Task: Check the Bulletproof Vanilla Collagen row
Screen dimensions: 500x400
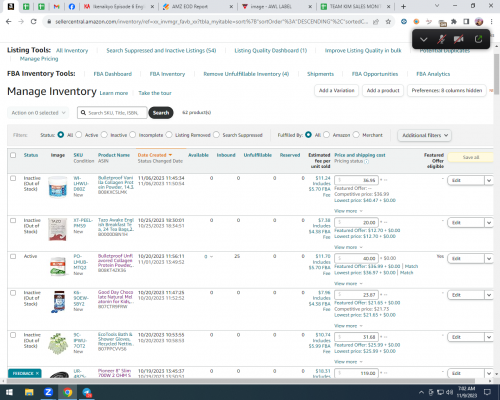Action: pyautogui.click(x=13, y=178)
